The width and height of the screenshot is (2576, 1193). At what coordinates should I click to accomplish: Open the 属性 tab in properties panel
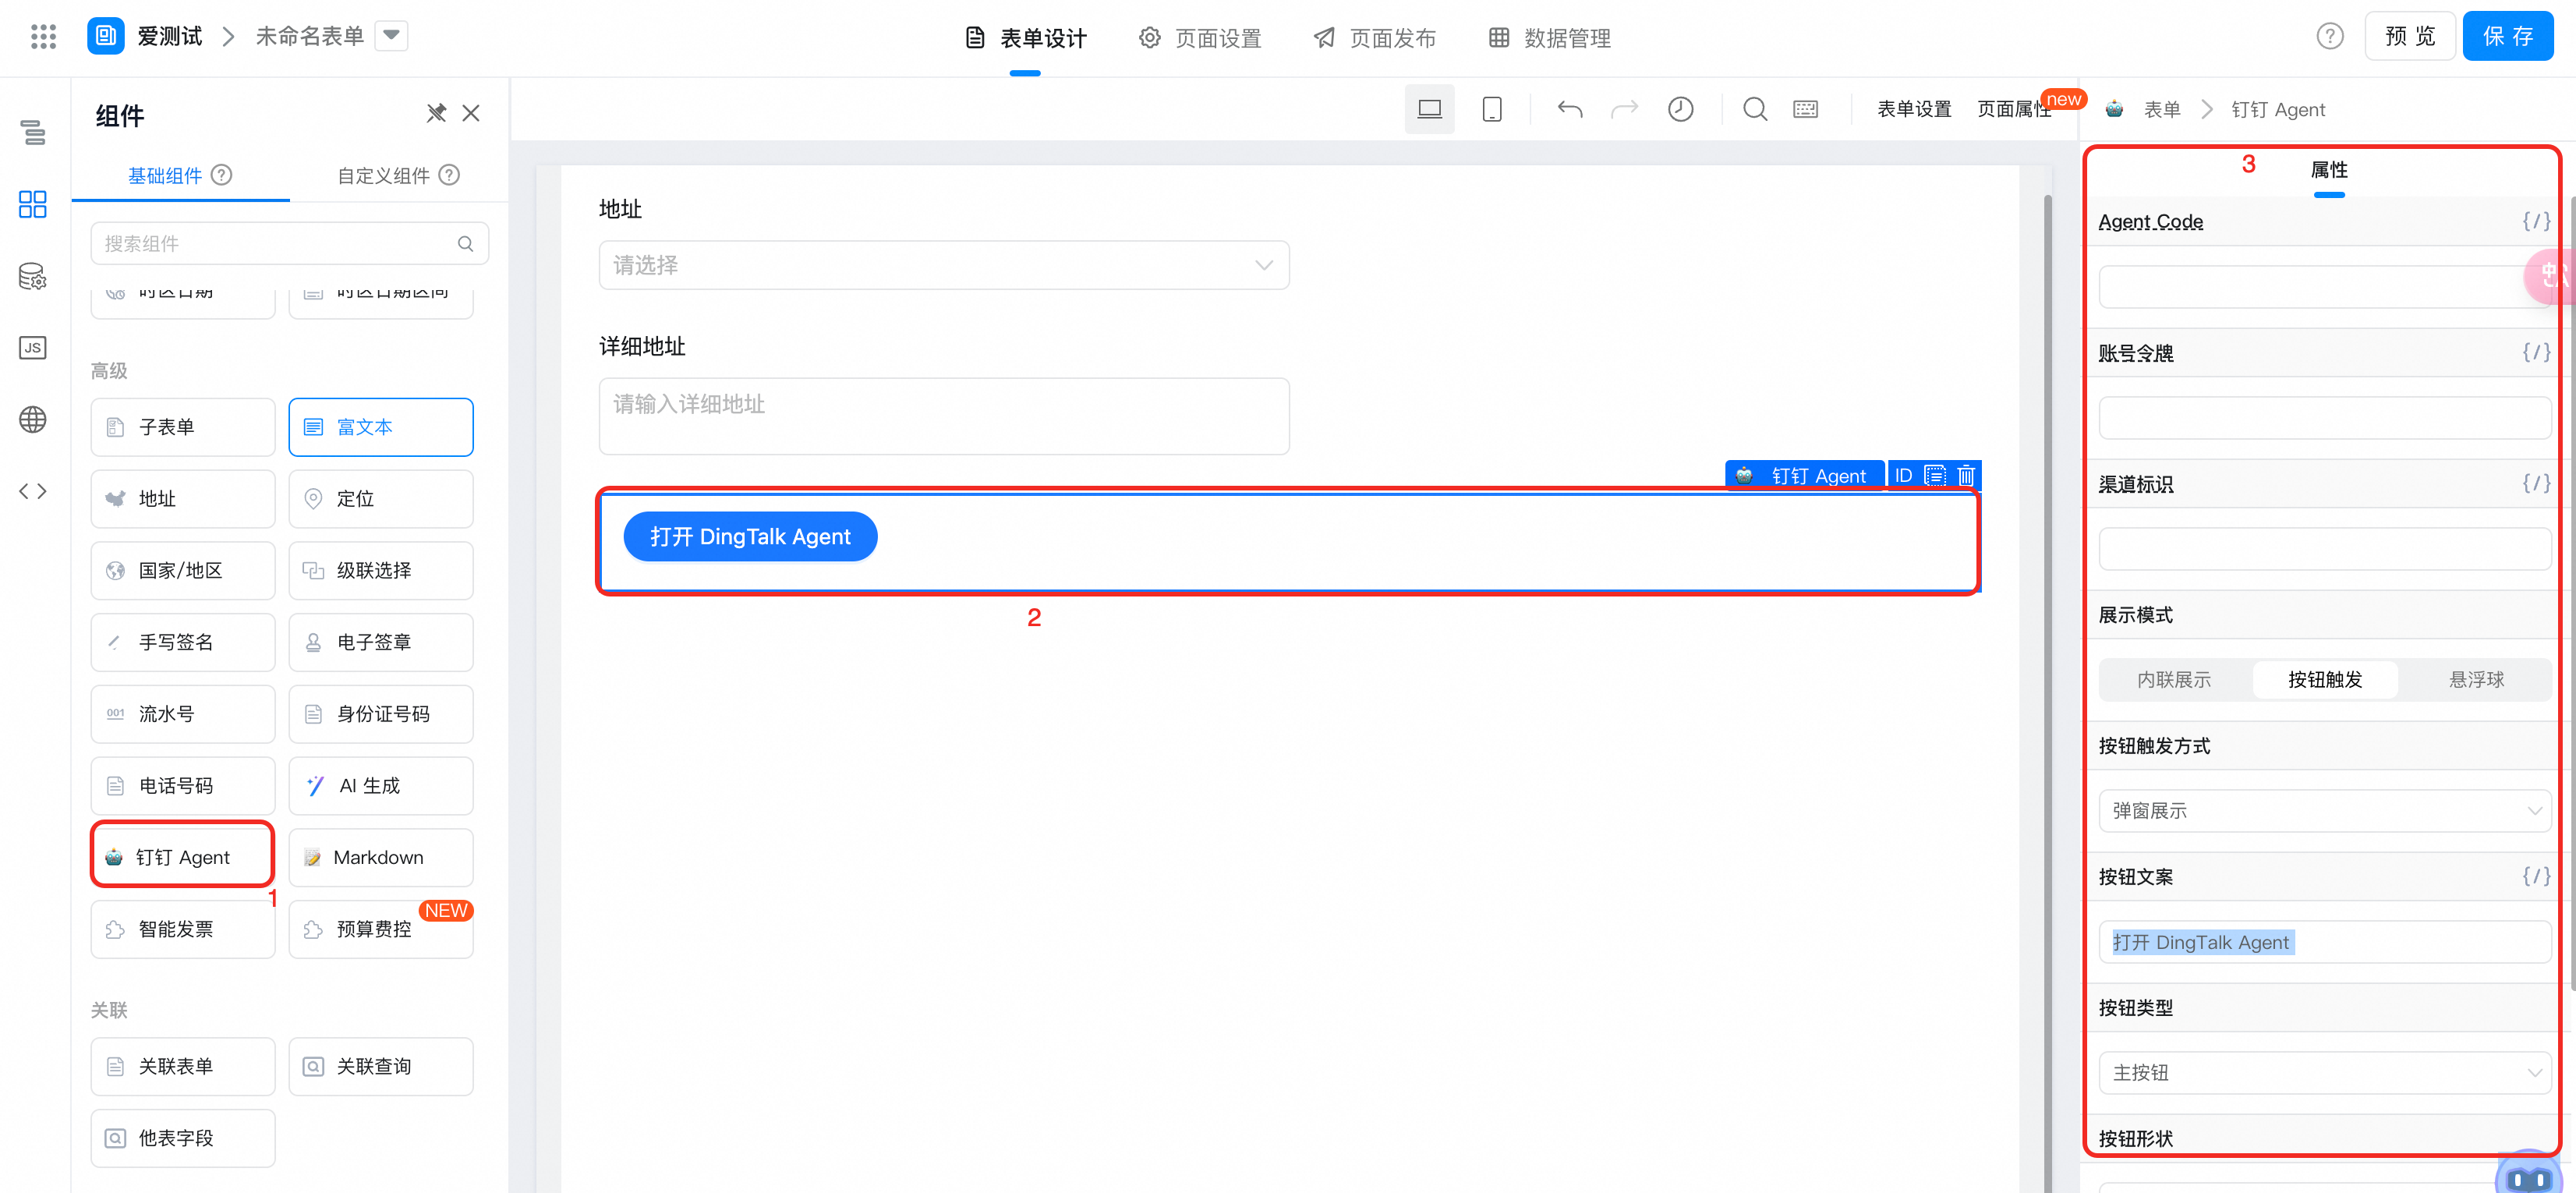pyautogui.click(x=2329, y=170)
